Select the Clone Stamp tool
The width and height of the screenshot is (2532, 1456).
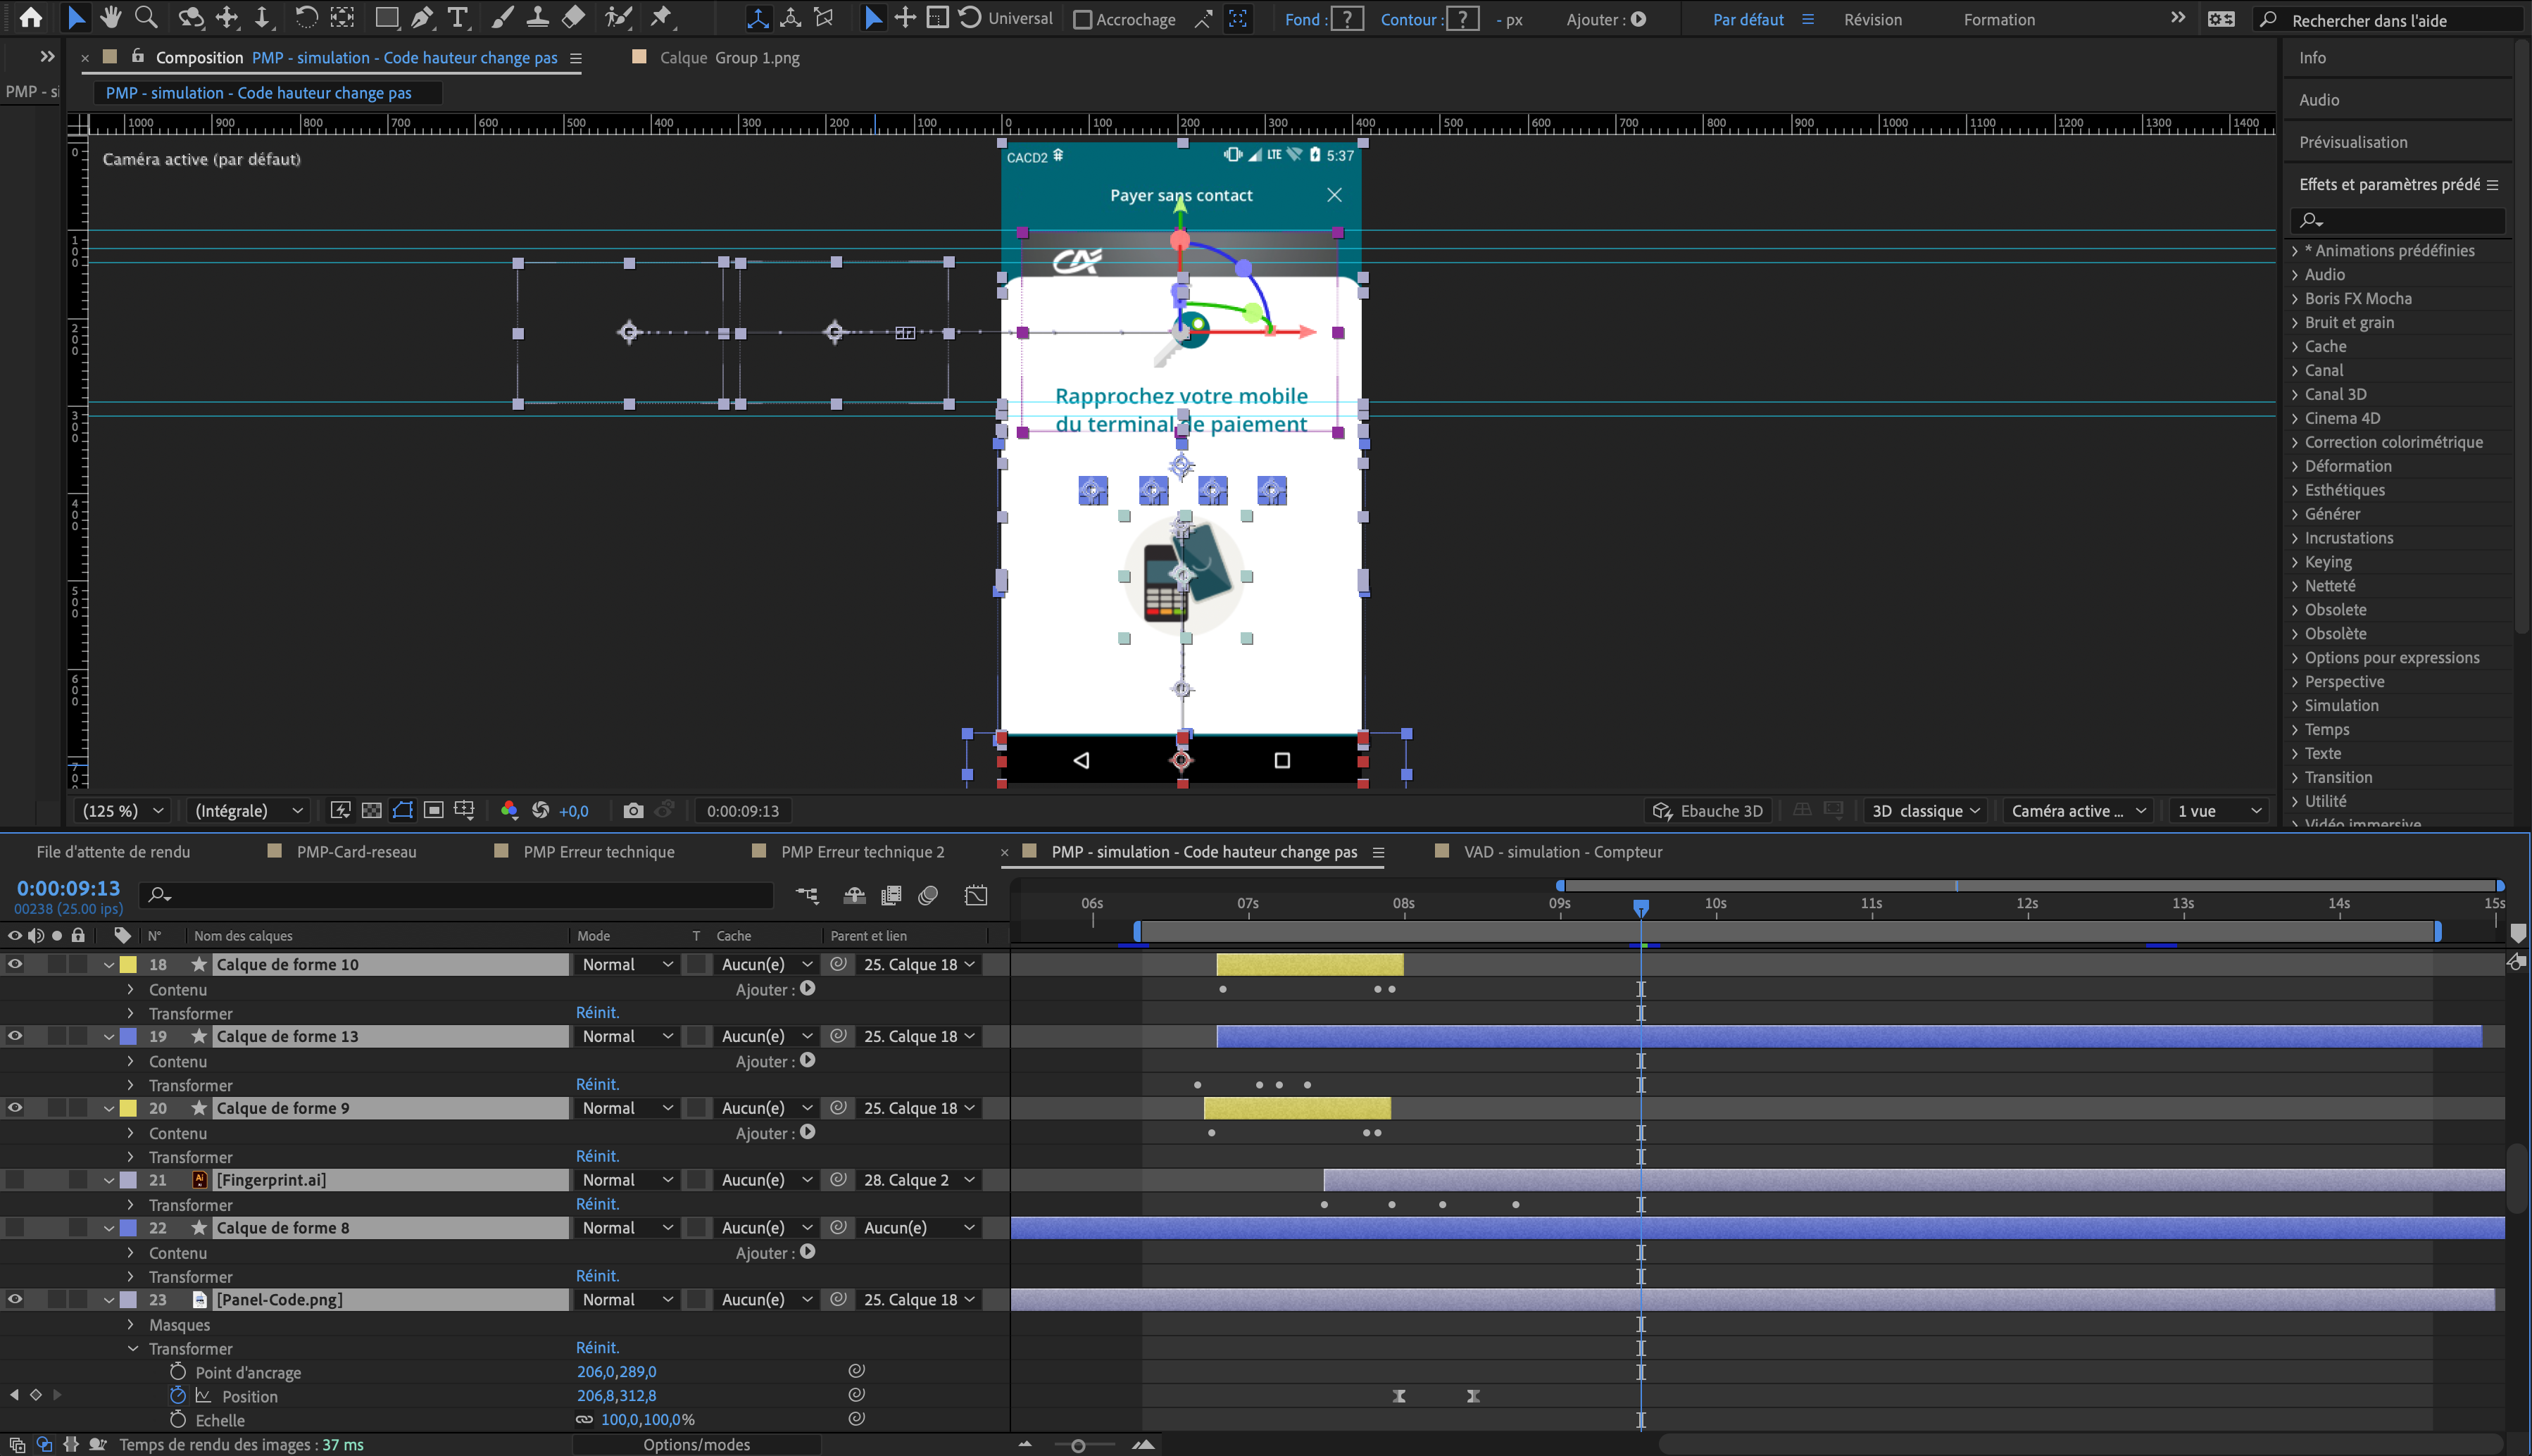pos(537,17)
